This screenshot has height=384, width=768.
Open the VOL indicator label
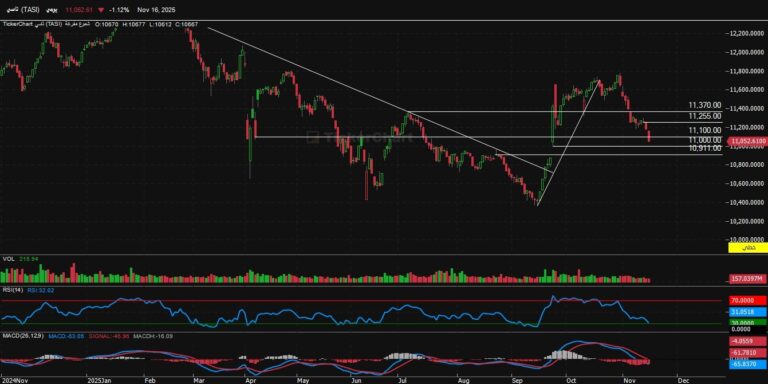8,259
